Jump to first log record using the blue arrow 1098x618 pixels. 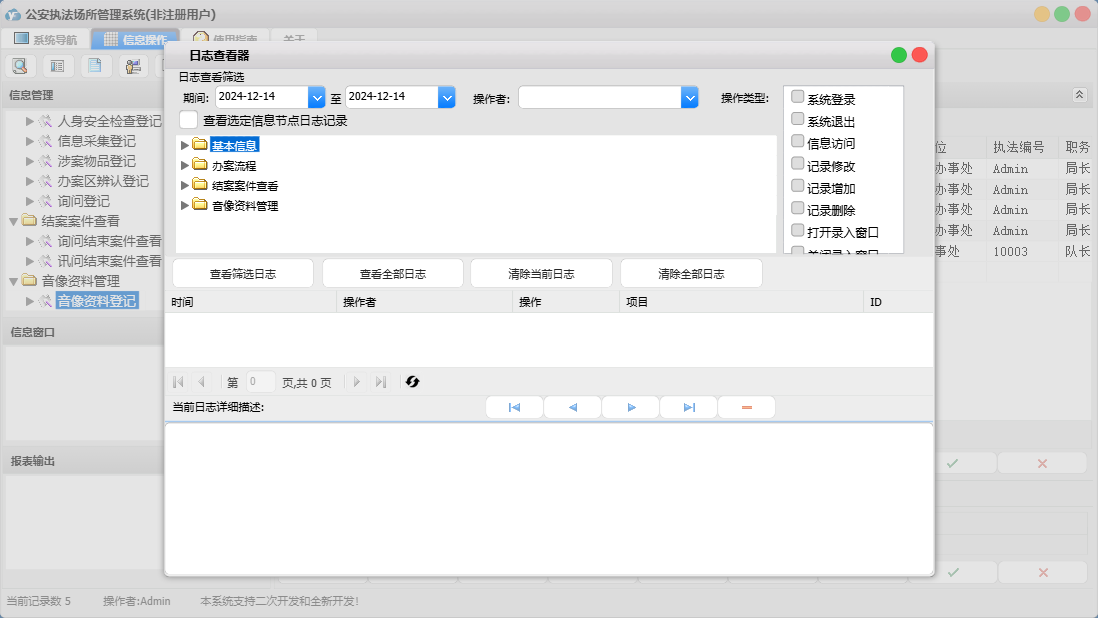click(x=514, y=407)
